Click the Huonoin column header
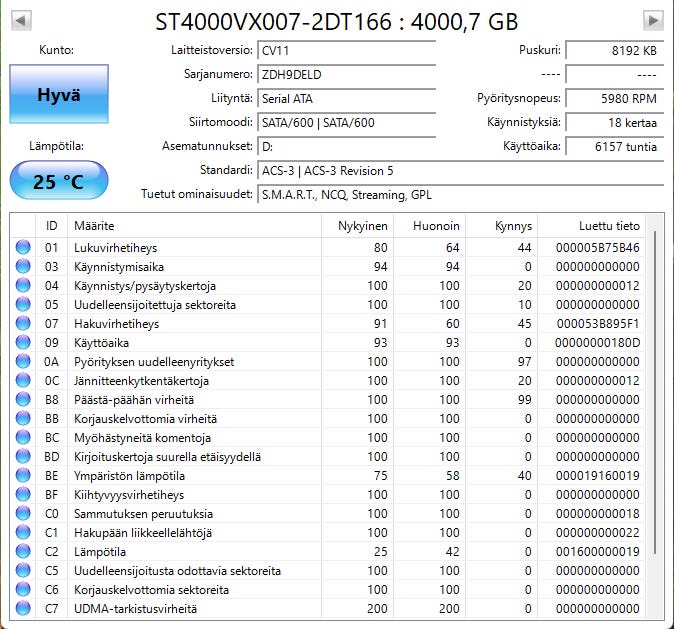 [429, 226]
